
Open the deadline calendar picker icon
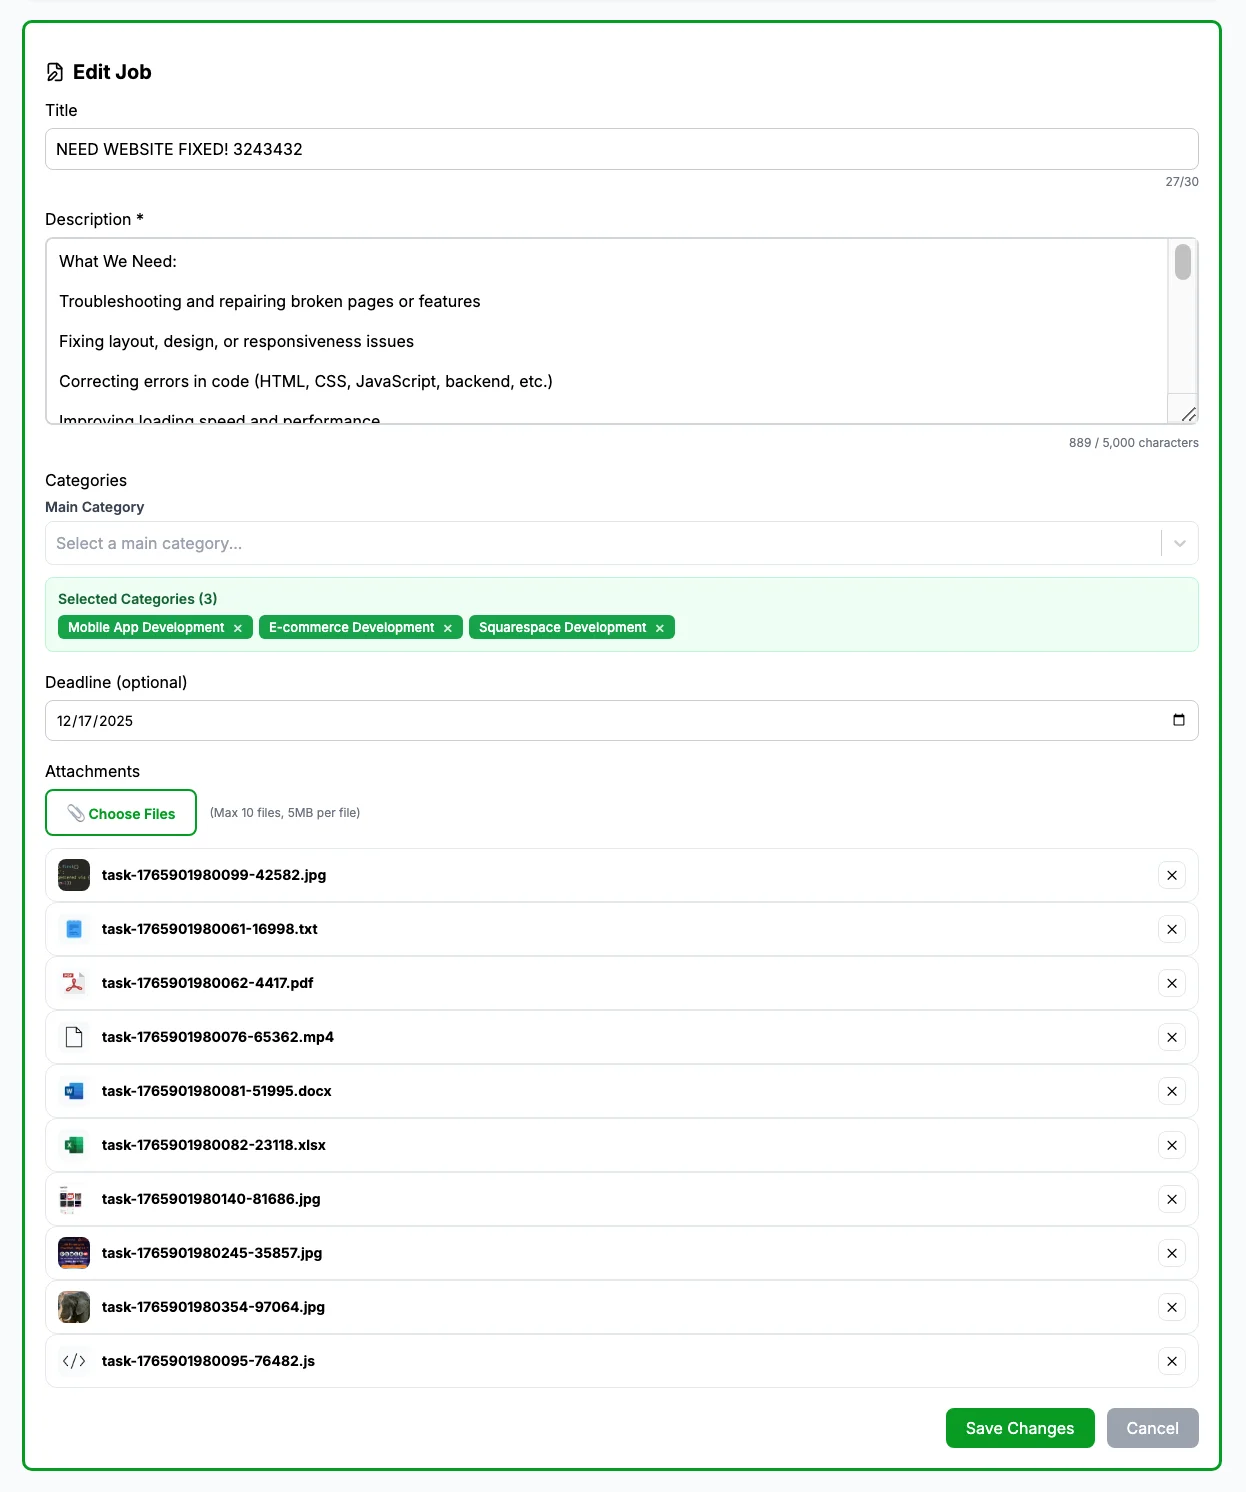click(1179, 720)
